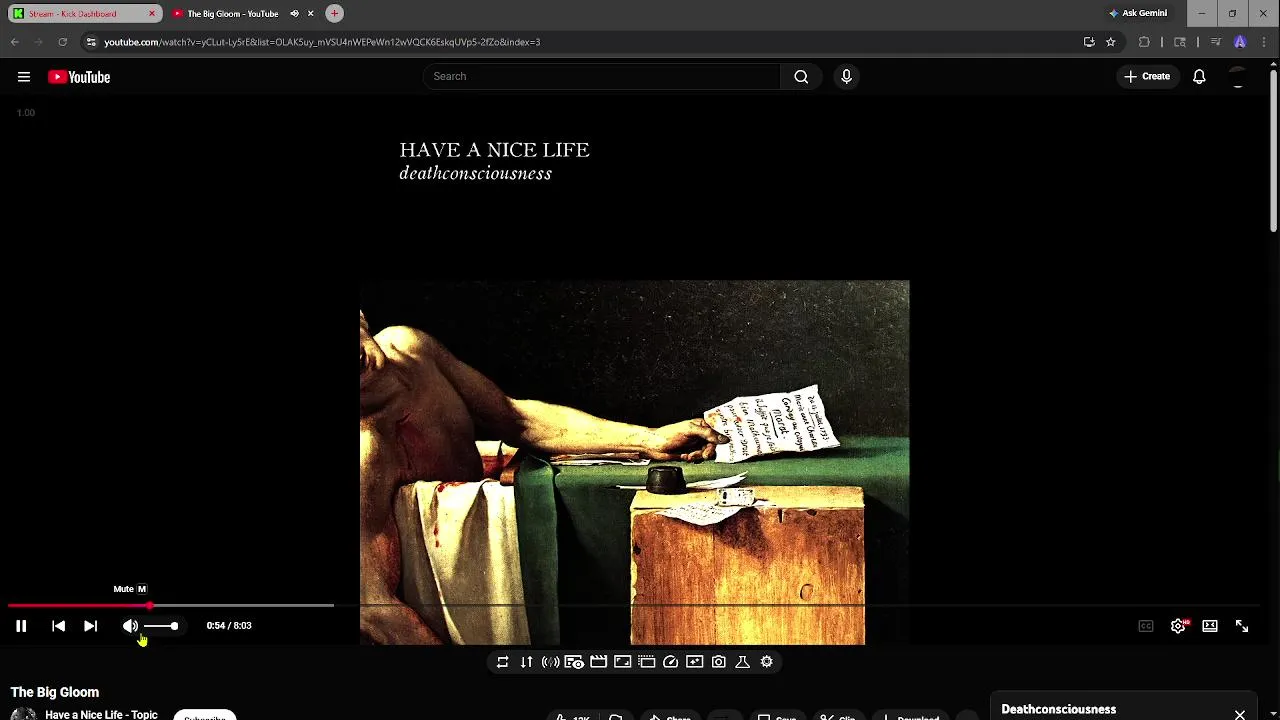
Task: Select The Big Gloom - YouTube tab
Action: pyautogui.click(x=232, y=14)
